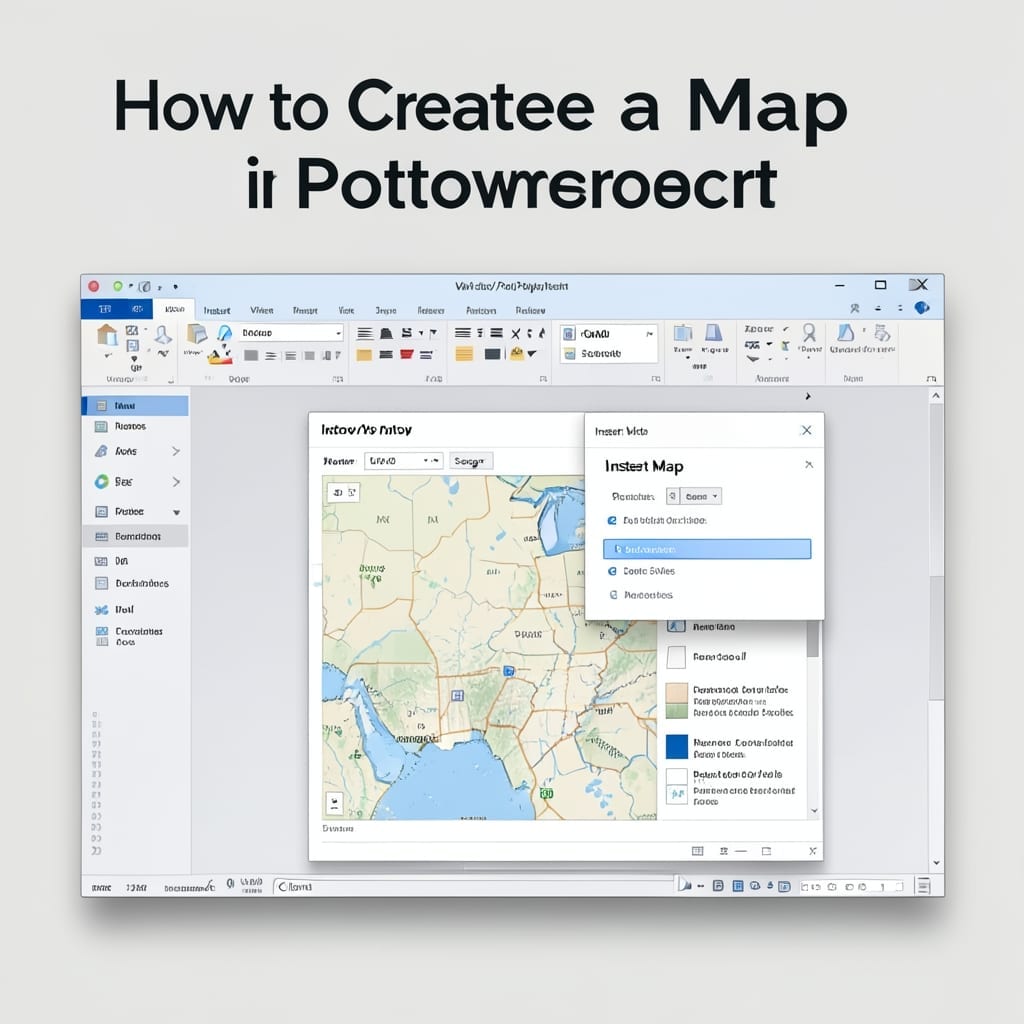Click the down arrow under the style list

pyautogui.click(x=814, y=811)
